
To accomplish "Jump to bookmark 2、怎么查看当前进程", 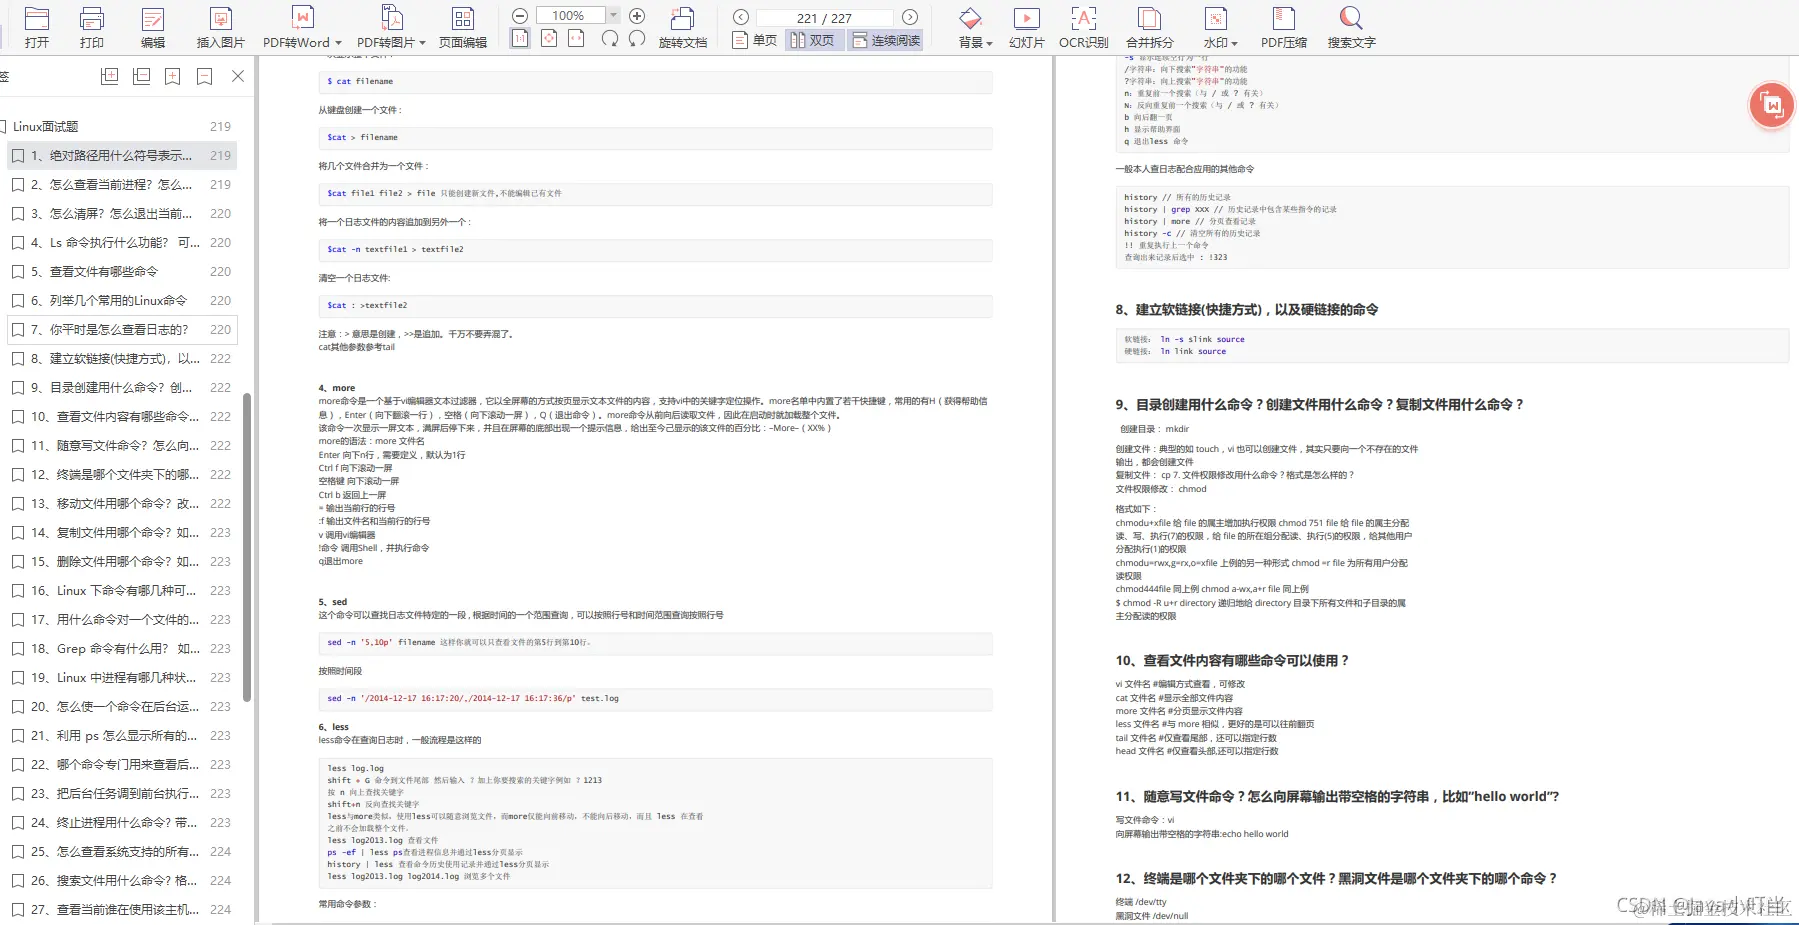I will coord(122,184).
